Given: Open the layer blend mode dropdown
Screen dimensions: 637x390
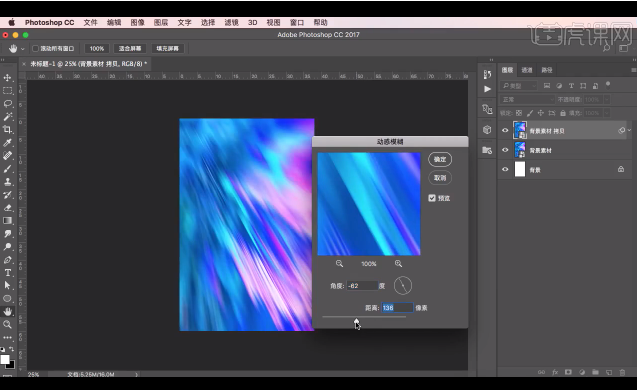Looking at the screenshot, I should coord(527,100).
